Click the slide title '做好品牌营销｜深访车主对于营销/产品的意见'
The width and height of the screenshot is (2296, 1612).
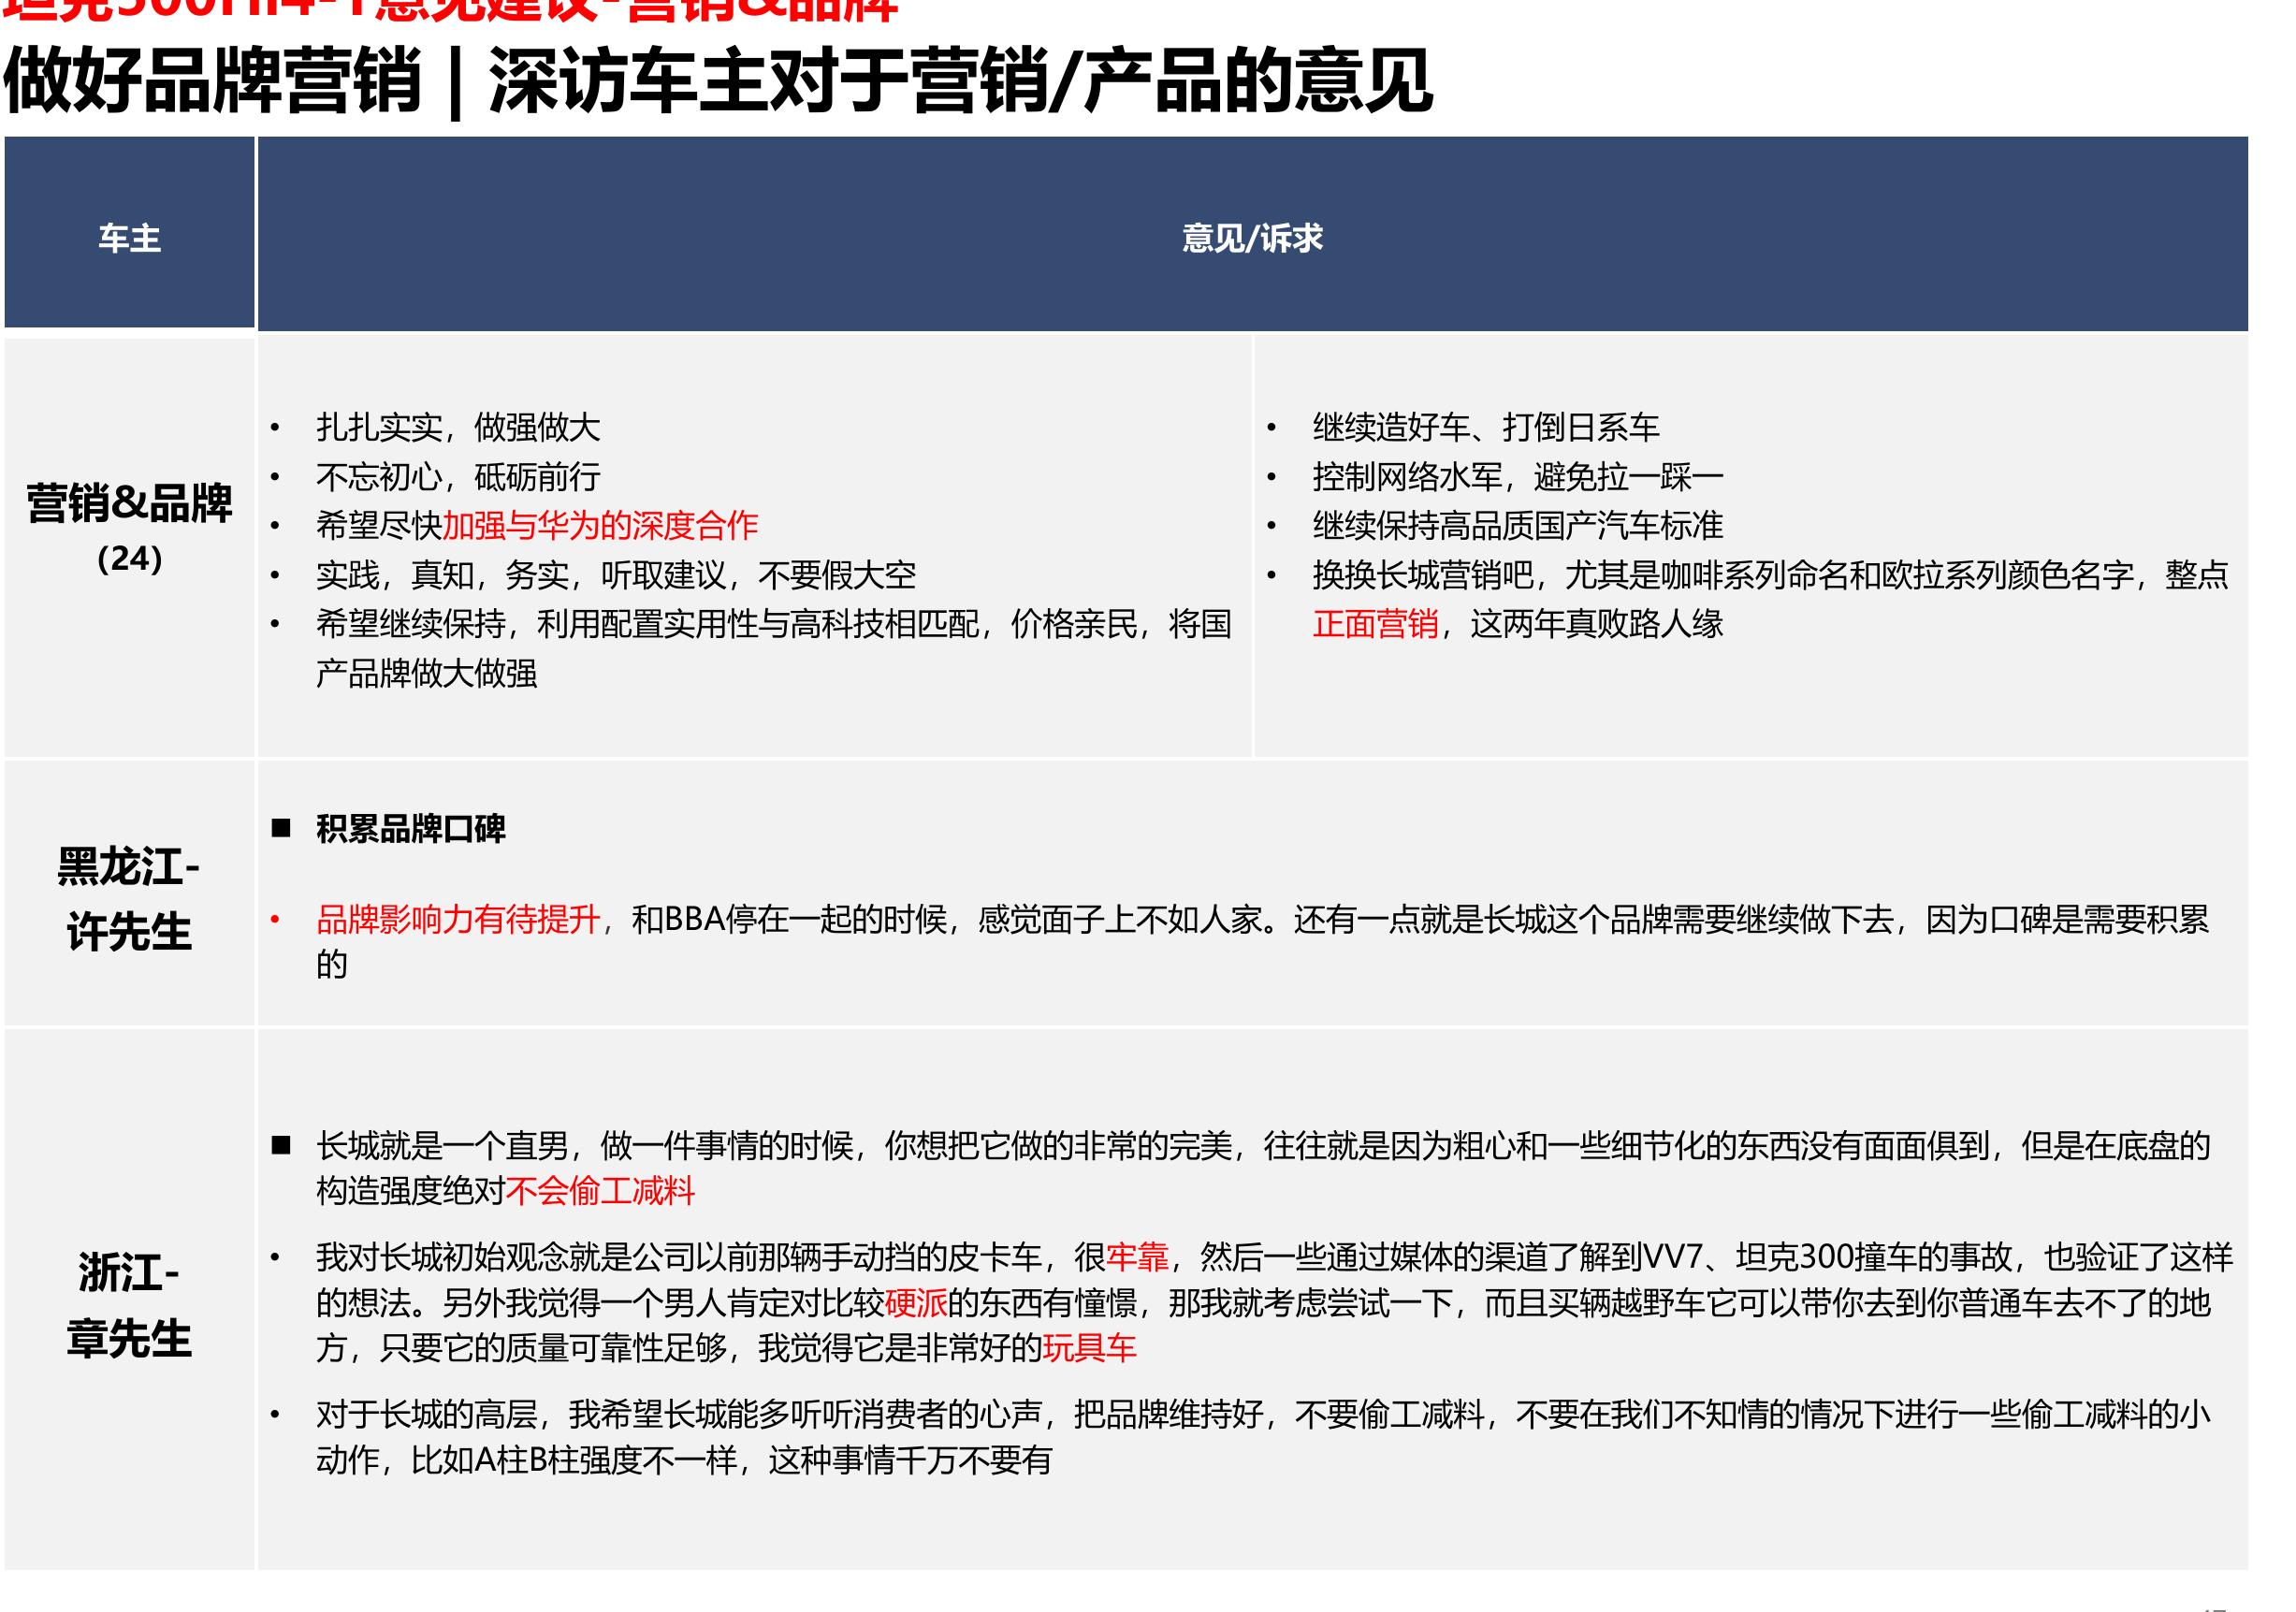click(x=718, y=82)
